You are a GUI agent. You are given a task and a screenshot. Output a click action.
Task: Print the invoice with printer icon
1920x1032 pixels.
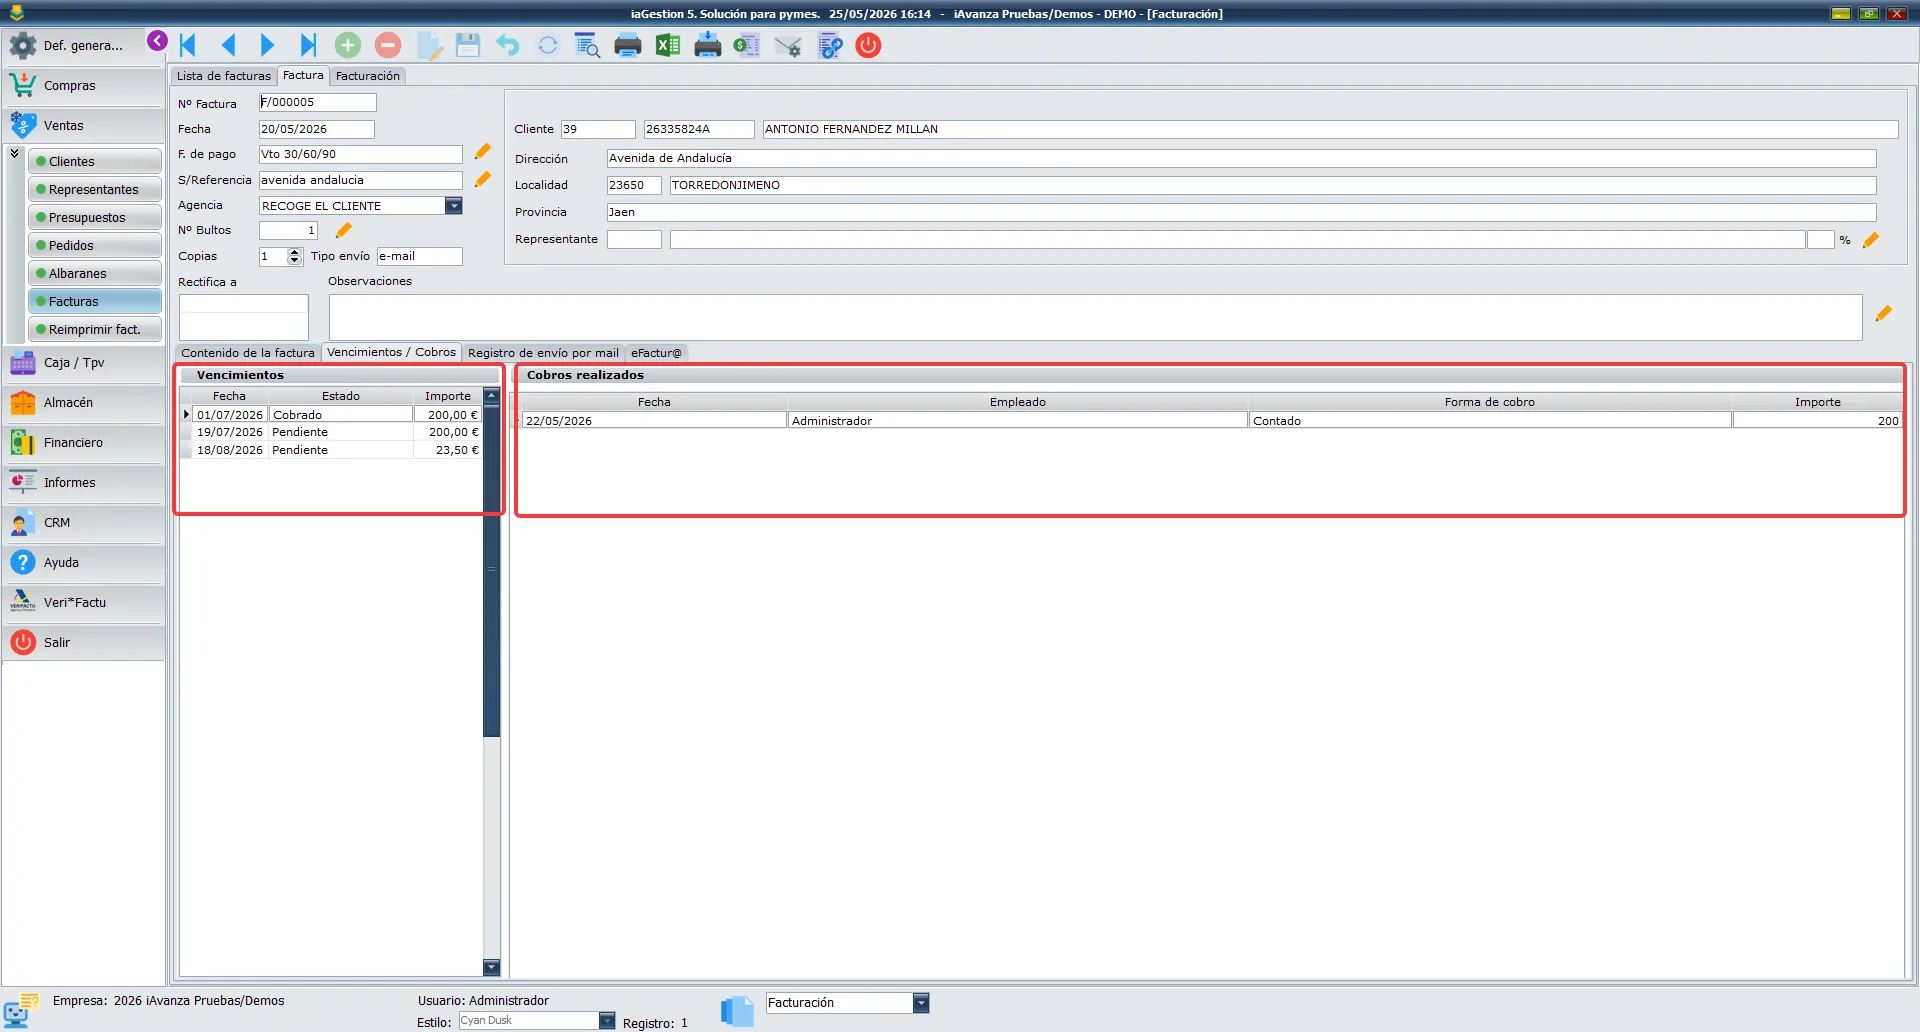pyautogui.click(x=628, y=45)
